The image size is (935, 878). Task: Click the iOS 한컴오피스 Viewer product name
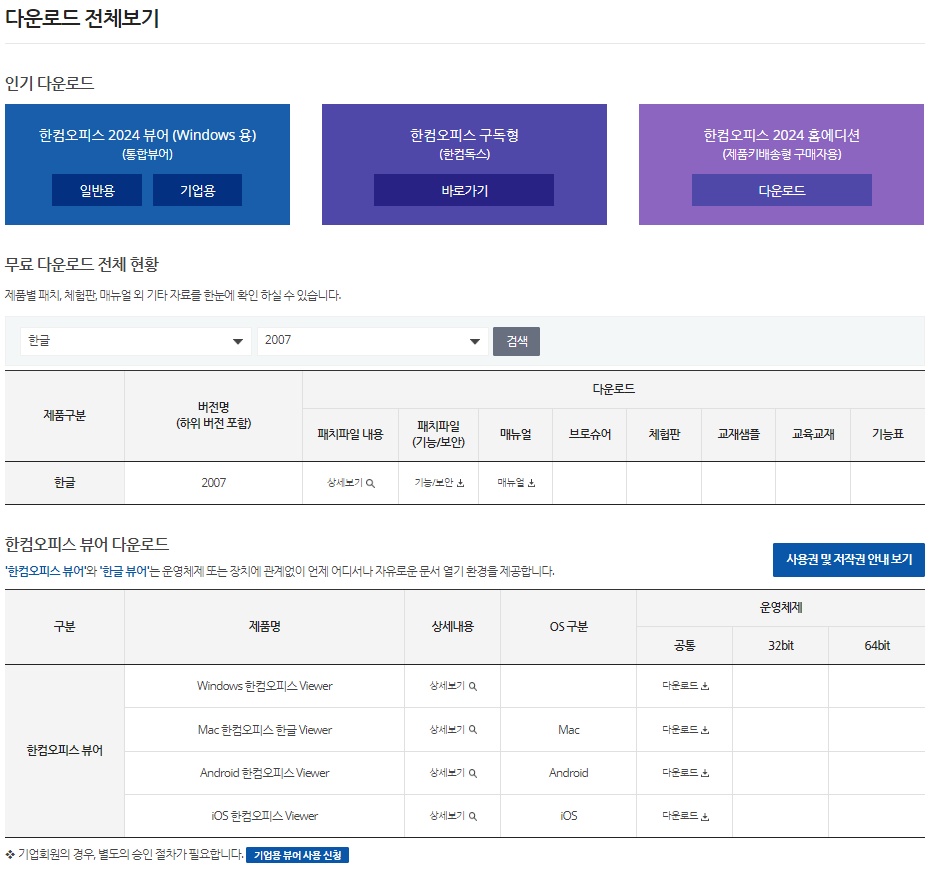click(265, 816)
